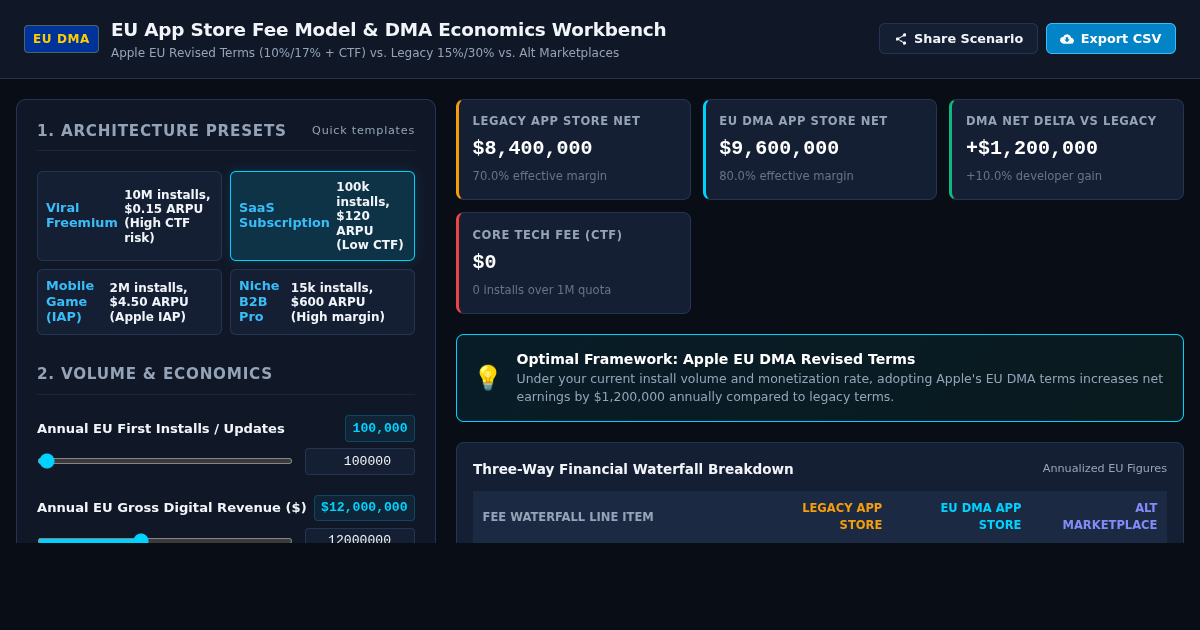Click the DMA Net Delta vs Legacy card

[x=1066, y=149]
